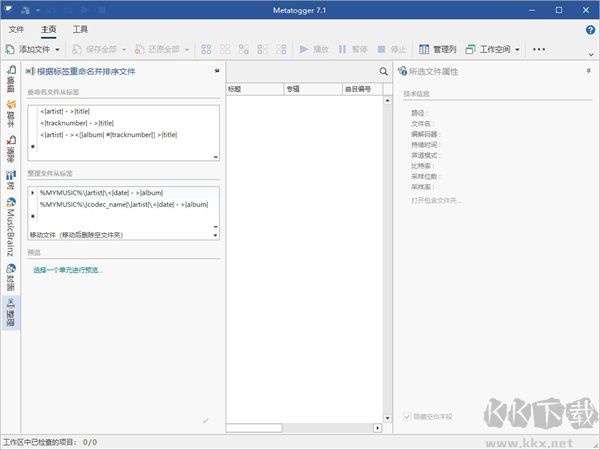Click the horizontal scrollbar thumb
Image resolution: width=600 pixels, height=450 pixels.
254,428
